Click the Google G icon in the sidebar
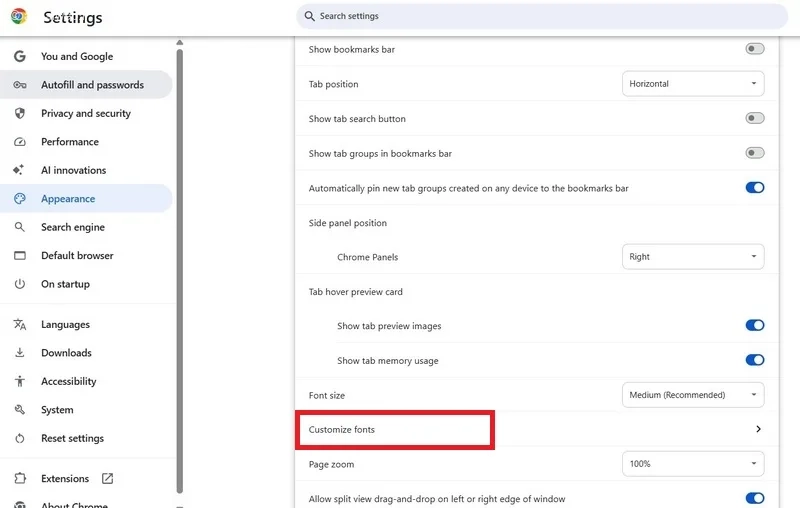 click(20, 56)
